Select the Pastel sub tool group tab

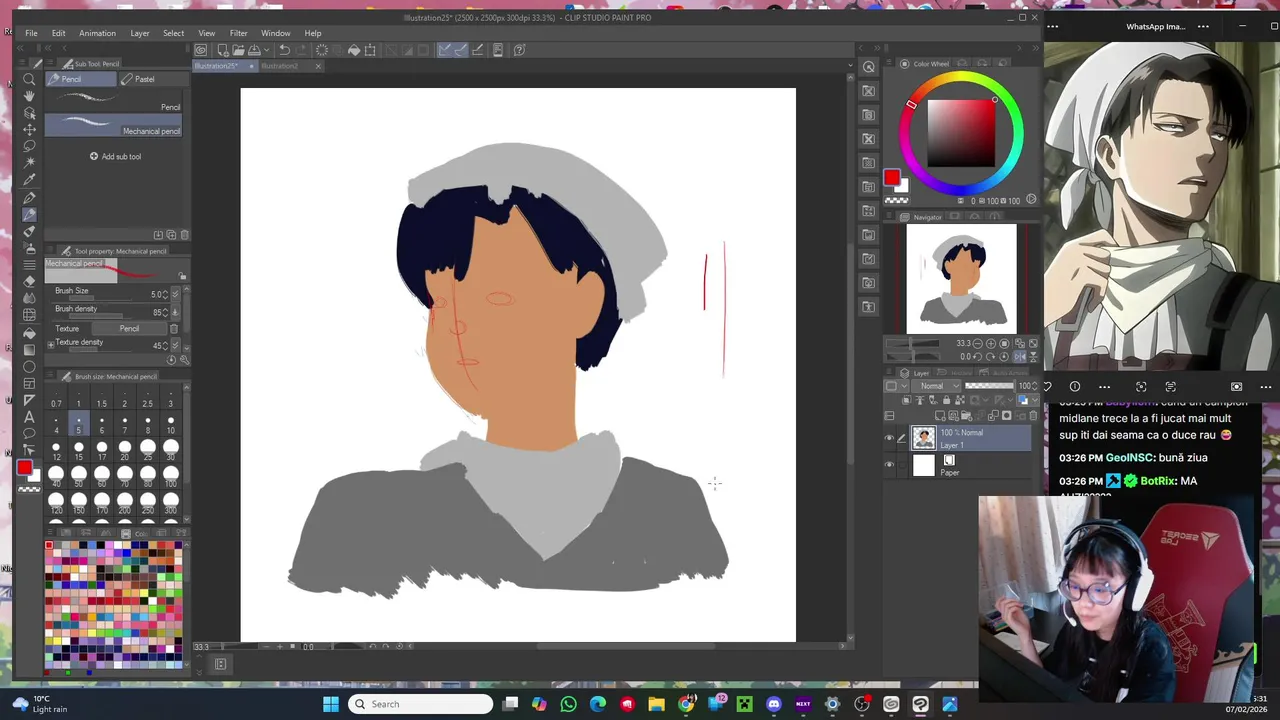152,79
